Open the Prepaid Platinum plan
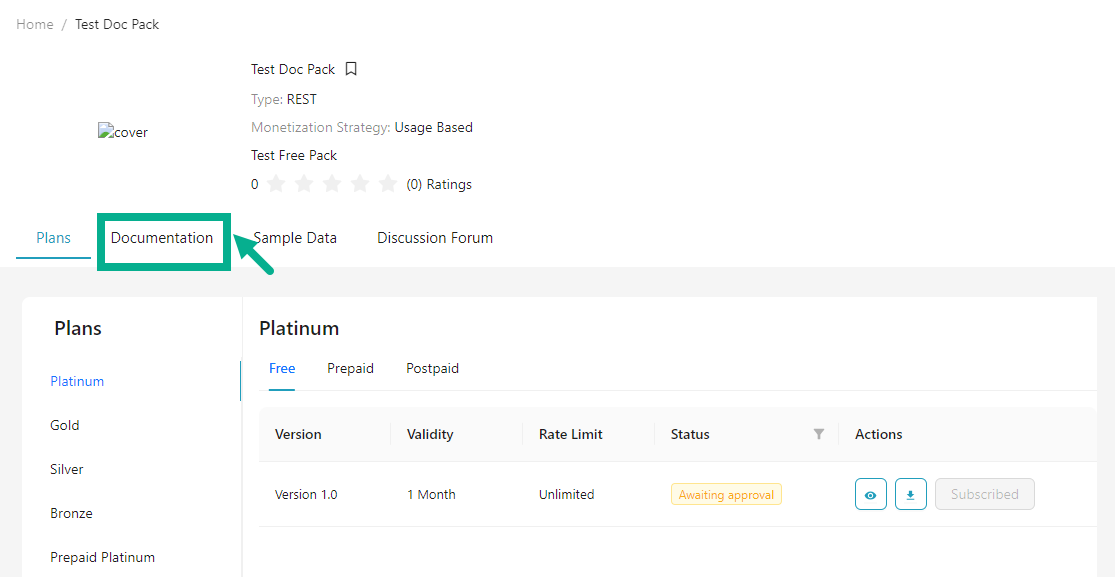Viewport: 1115px width, 580px height. point(102,557)
